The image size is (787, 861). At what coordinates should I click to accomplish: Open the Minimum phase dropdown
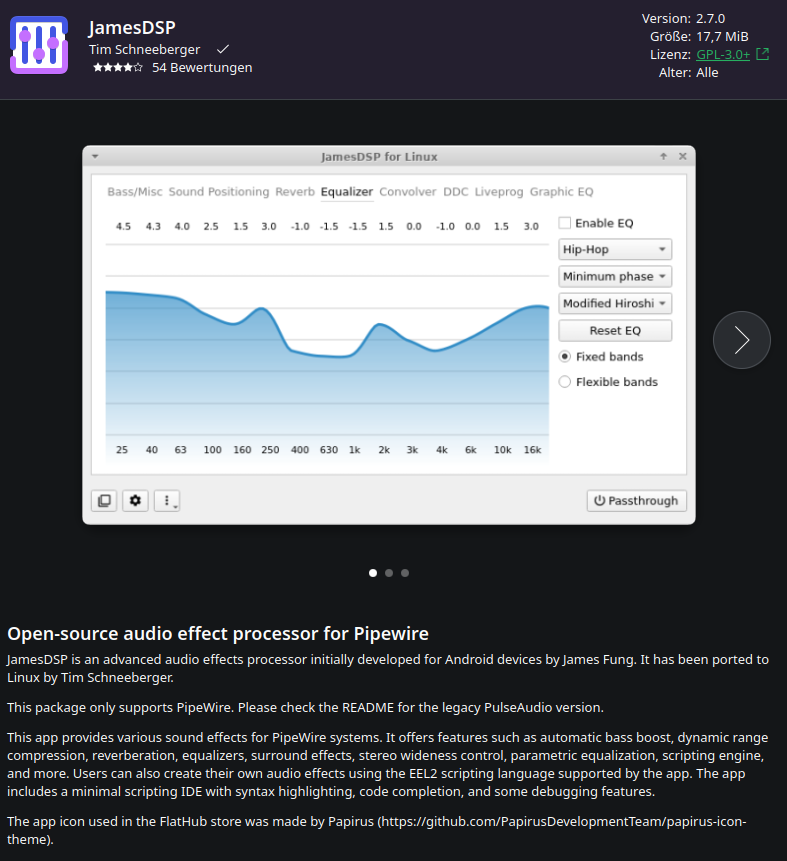click(615, 276)
